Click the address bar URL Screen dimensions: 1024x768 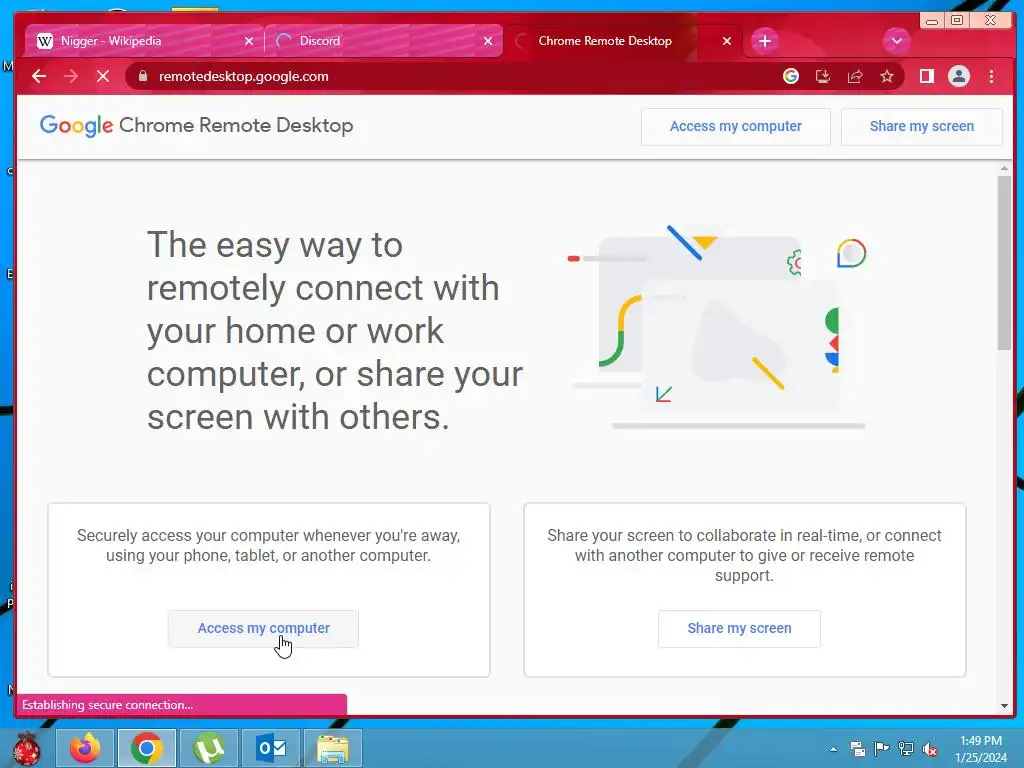click(244, 76)
